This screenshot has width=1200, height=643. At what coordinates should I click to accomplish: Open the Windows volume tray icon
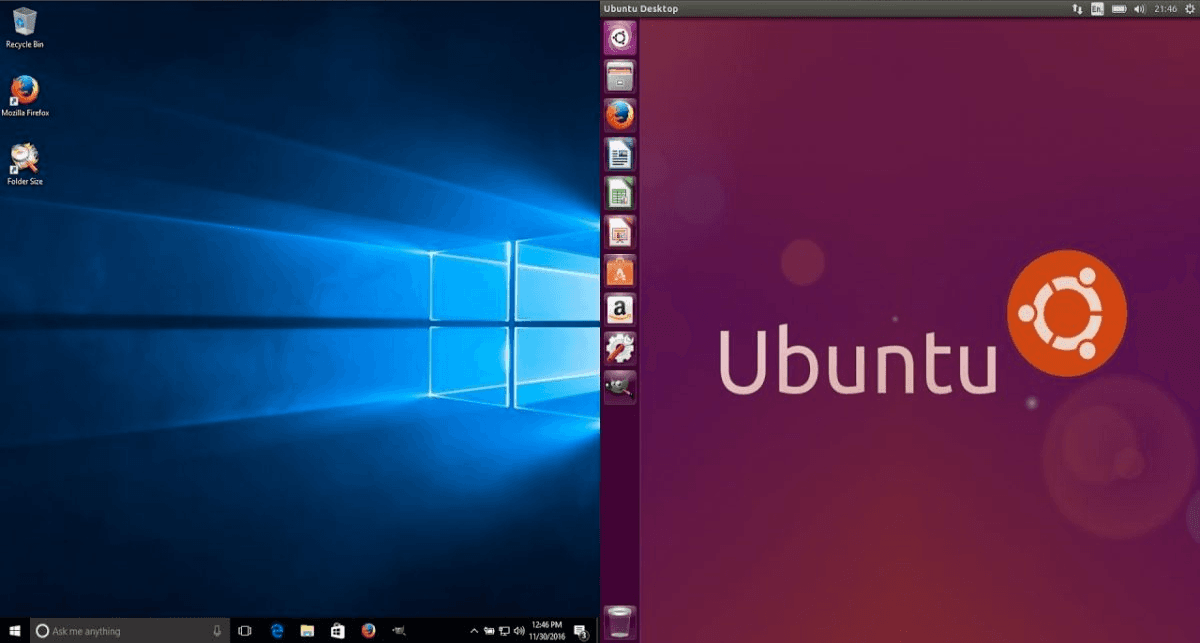pos(519,631)
